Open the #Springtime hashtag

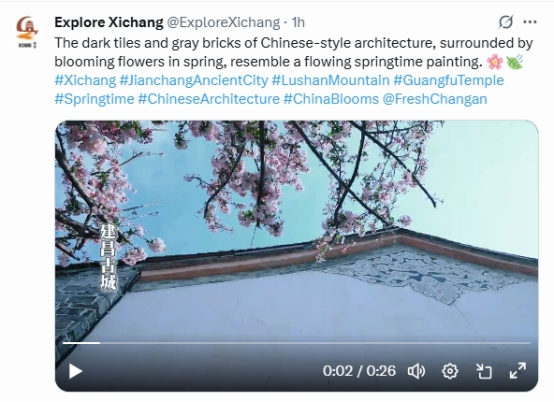click(x=94, y=99)
